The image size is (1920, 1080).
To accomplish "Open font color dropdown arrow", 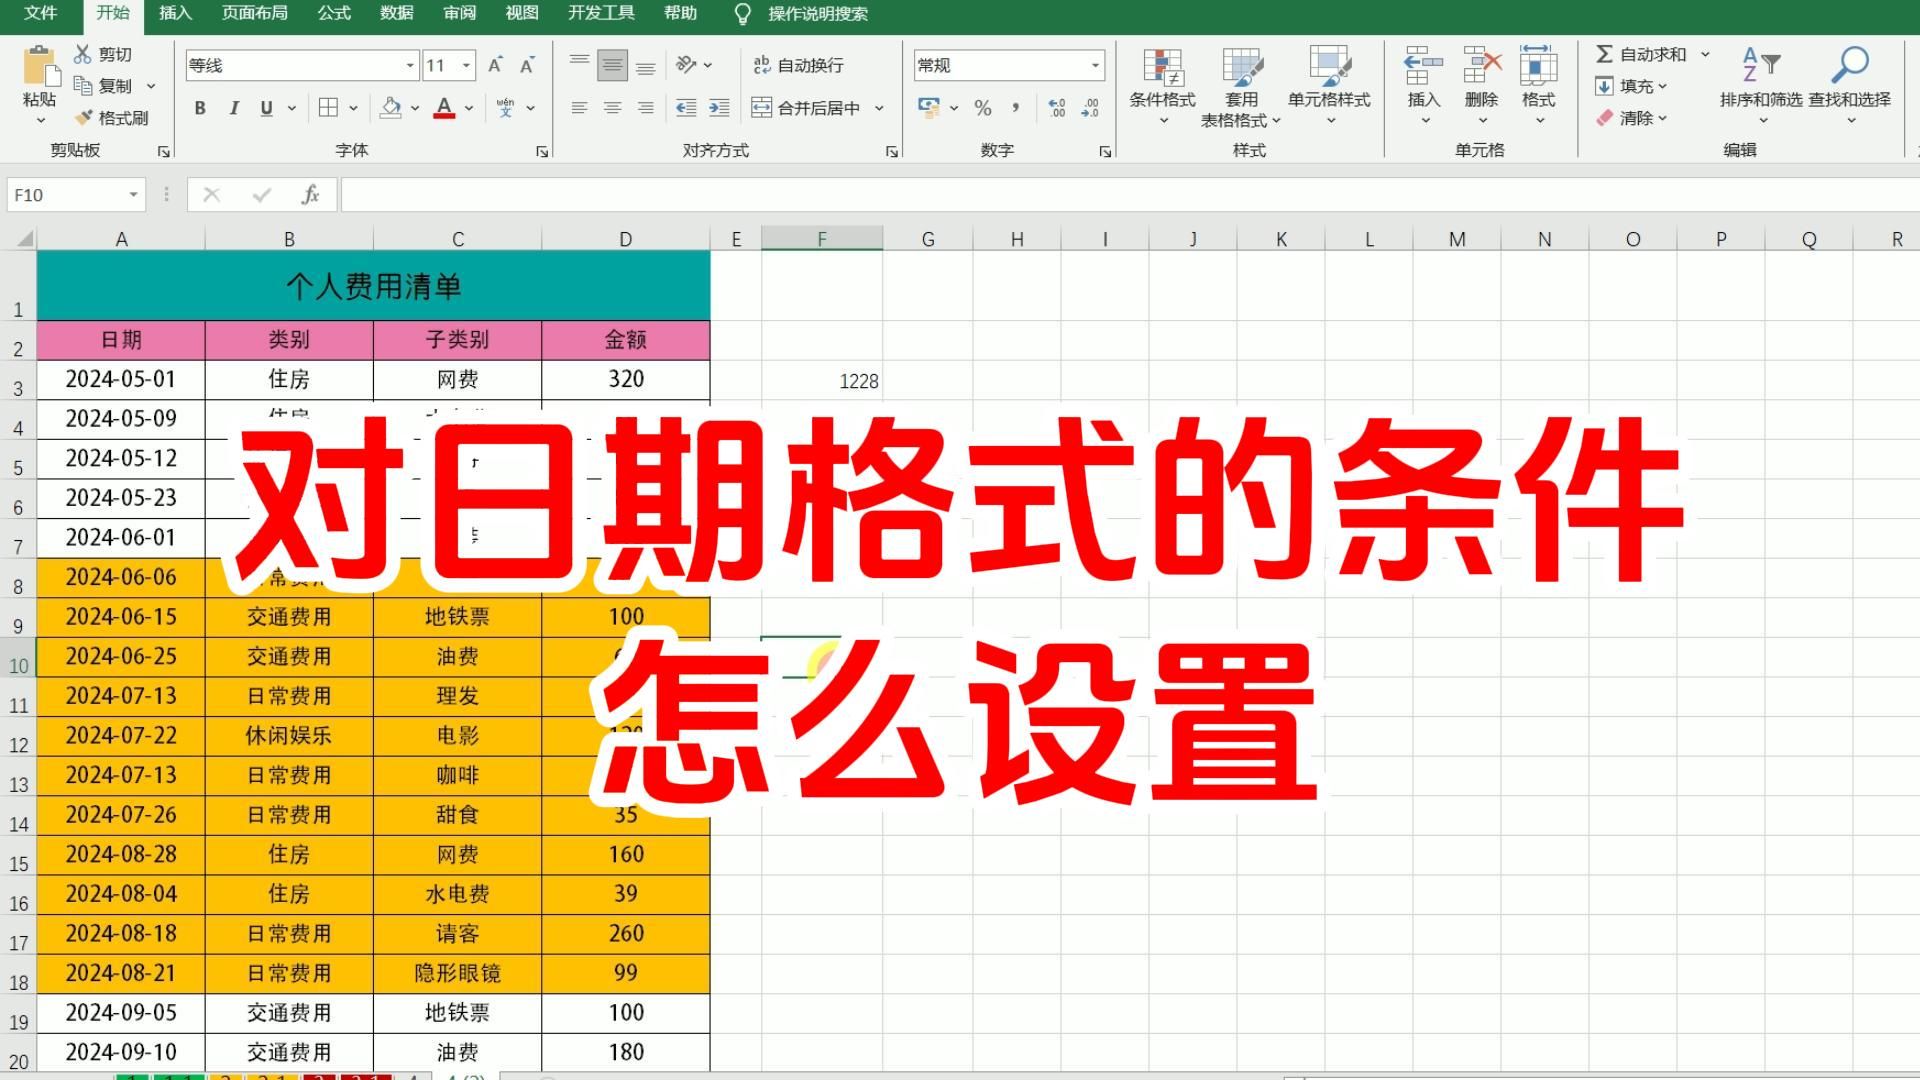I will tap(468, 108).
